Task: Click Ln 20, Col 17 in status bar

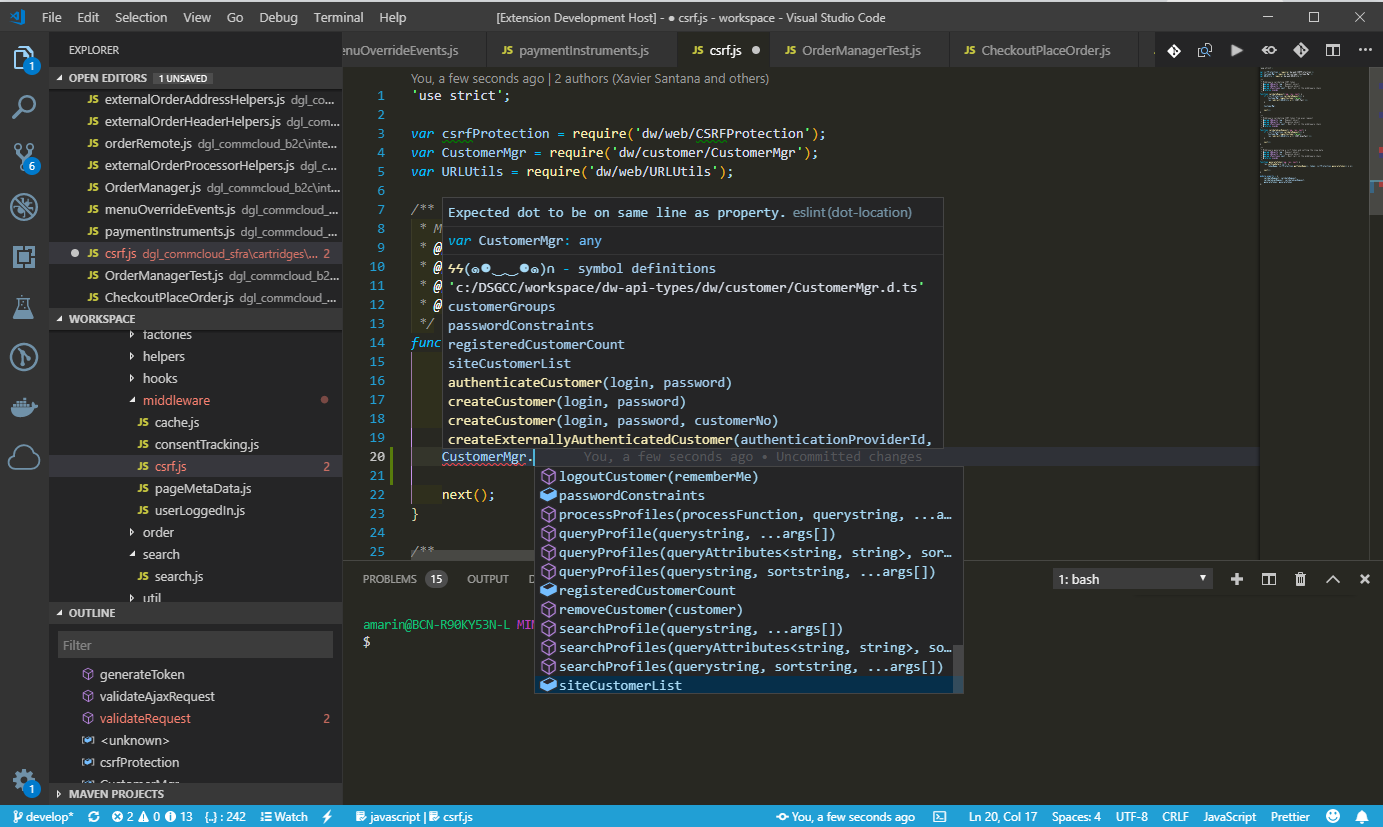Action: click(1003, 817)
